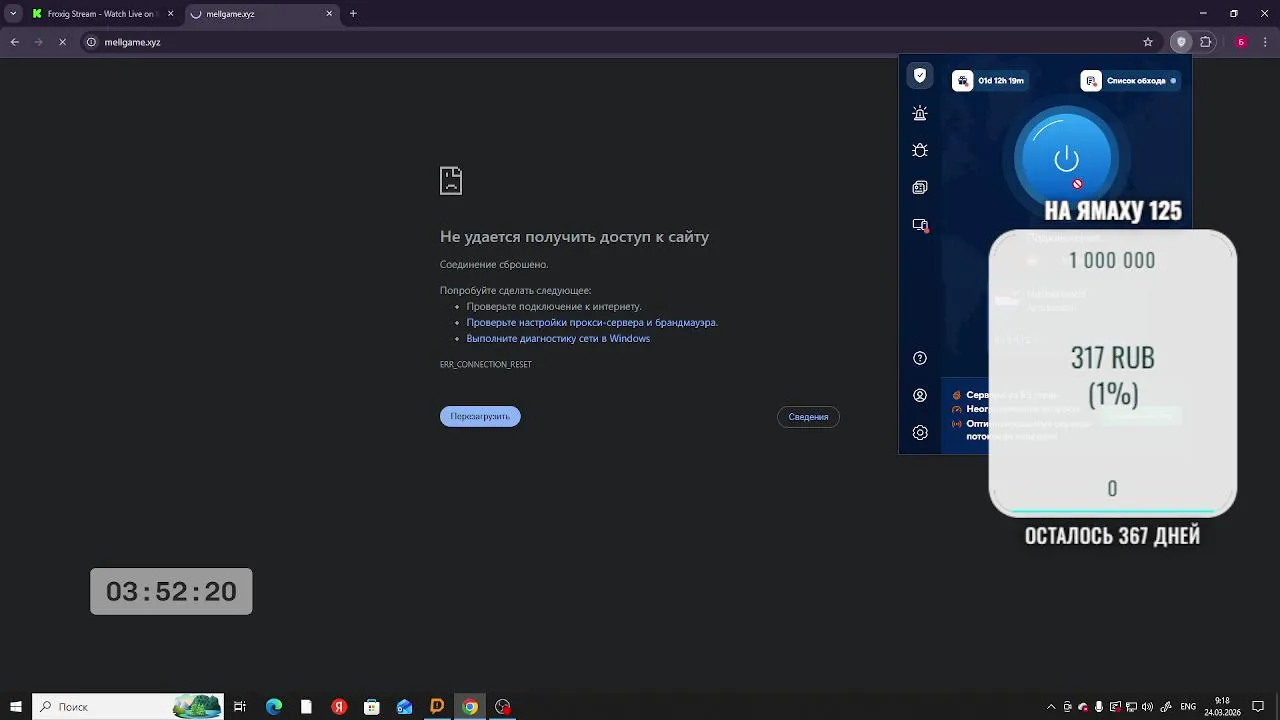Open the clock showing 9:18

1222,707
